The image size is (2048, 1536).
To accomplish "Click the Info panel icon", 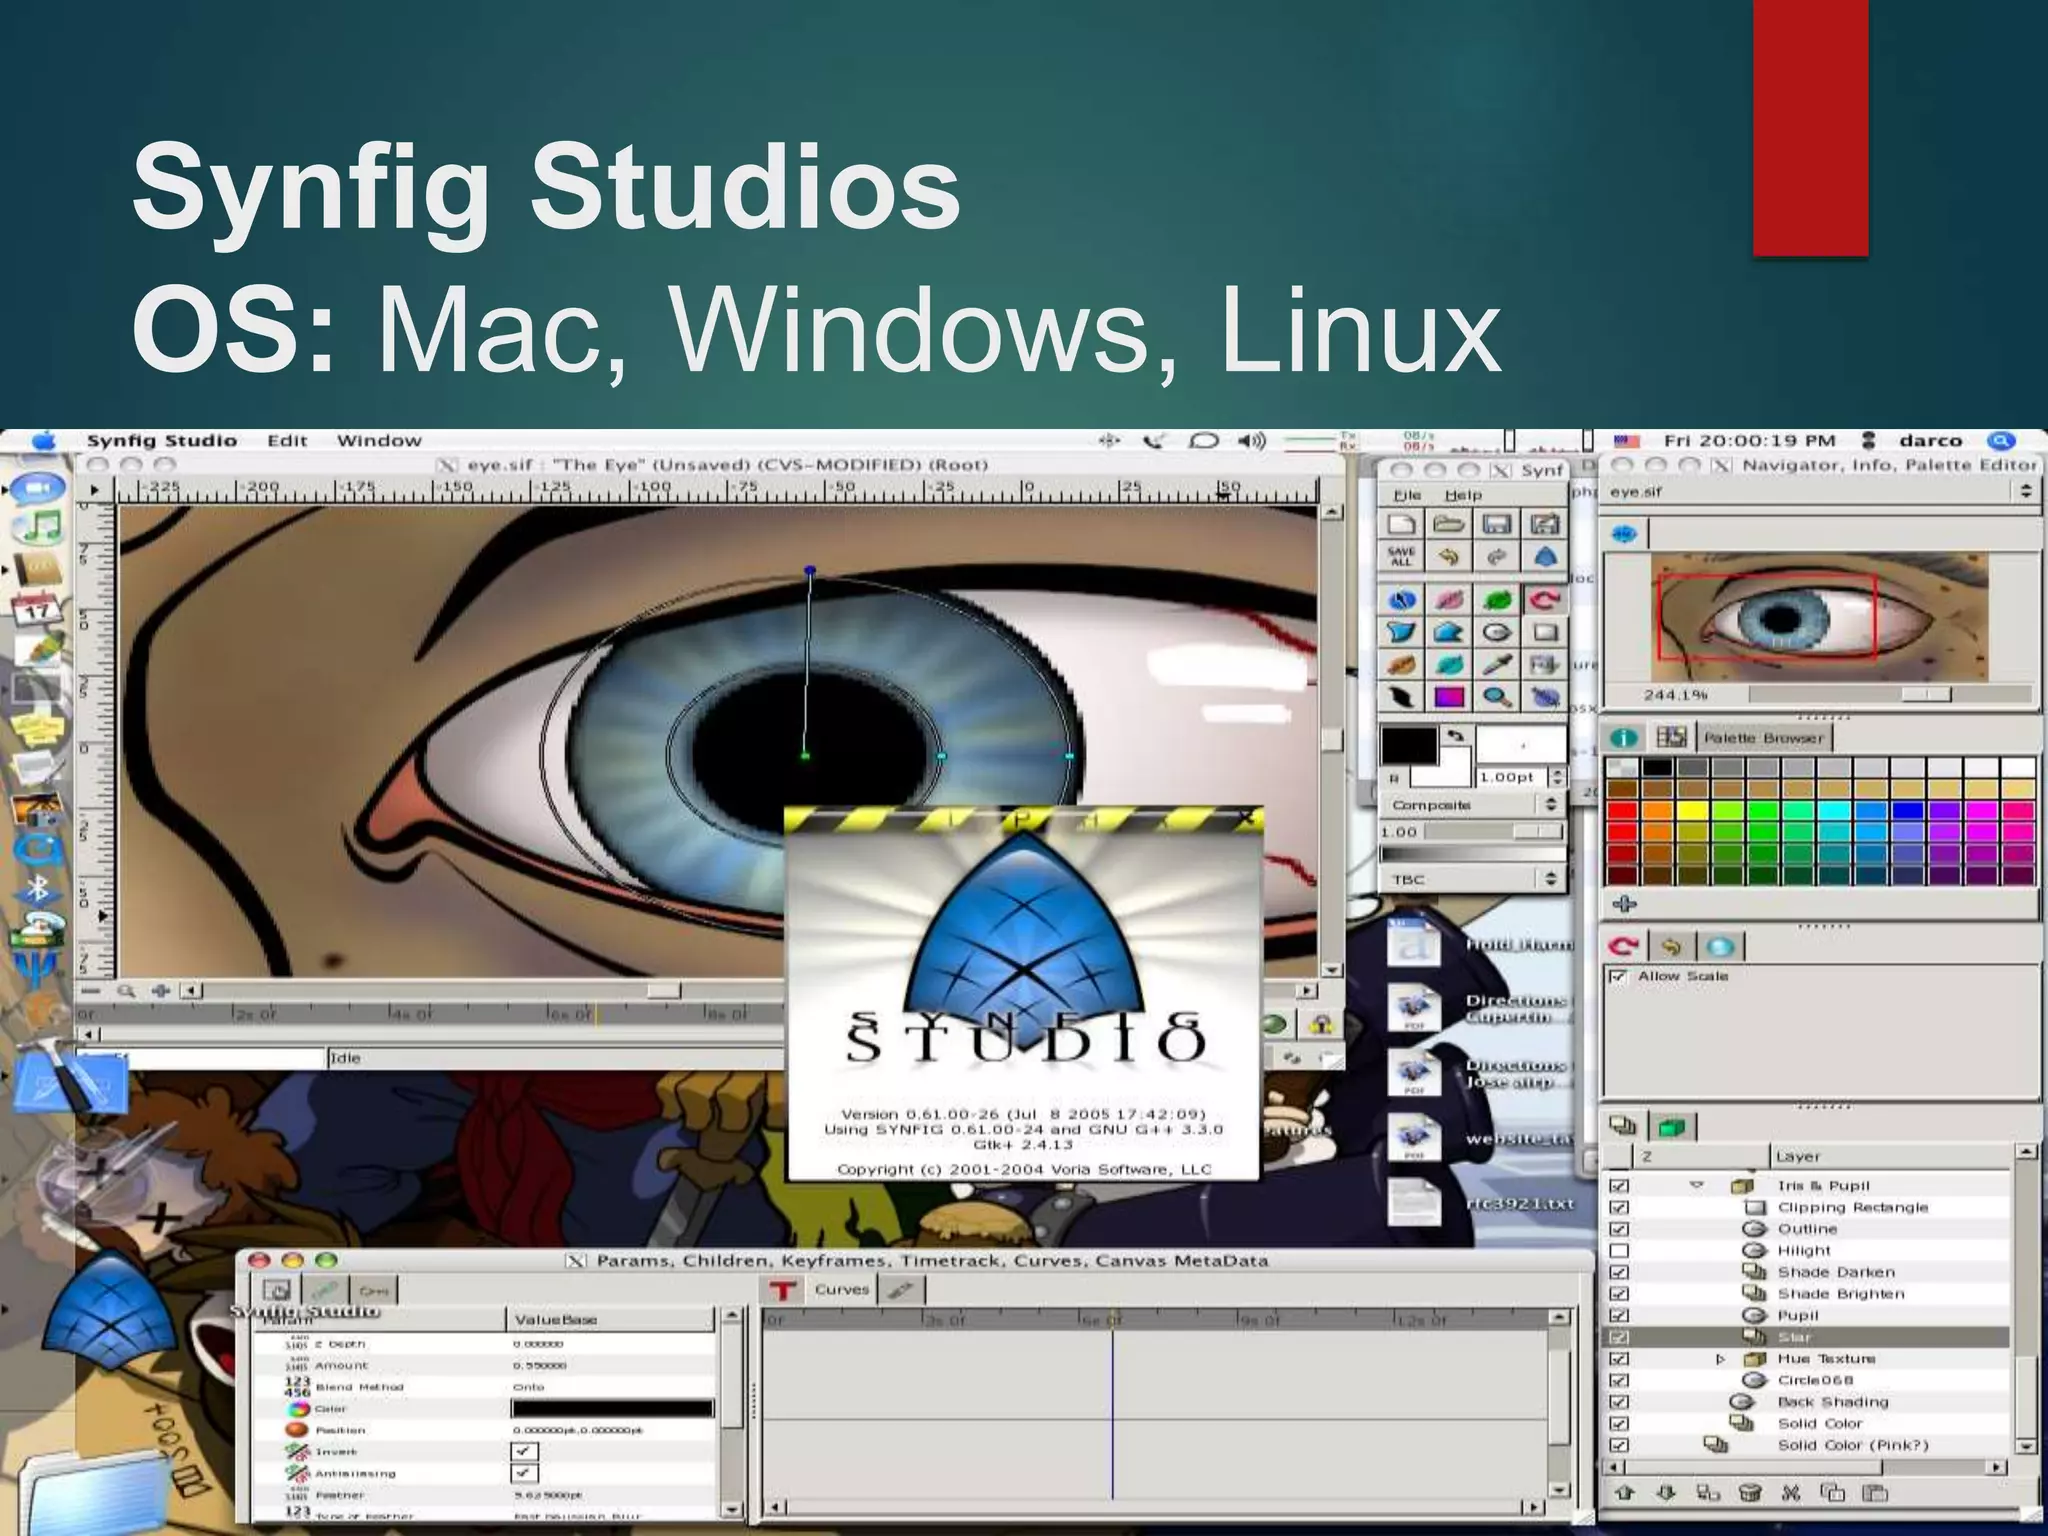I will click(x=1624, y=738).
